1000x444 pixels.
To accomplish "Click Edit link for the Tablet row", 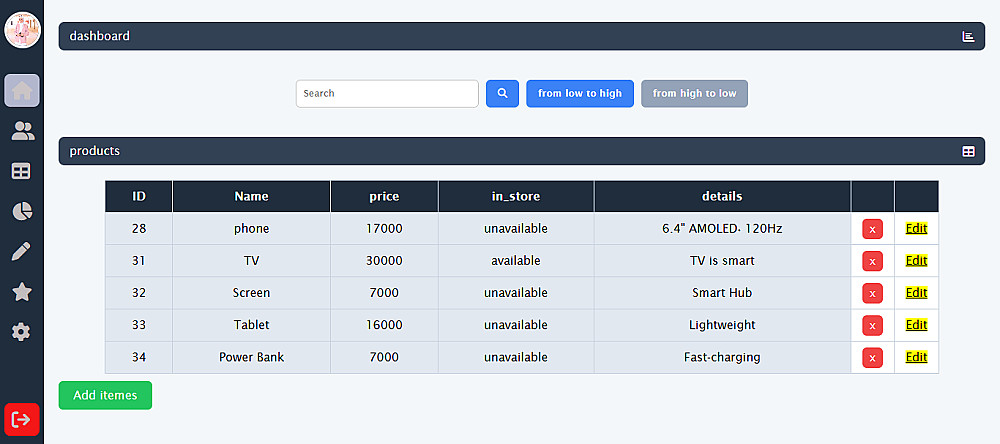I will point(916,325).
